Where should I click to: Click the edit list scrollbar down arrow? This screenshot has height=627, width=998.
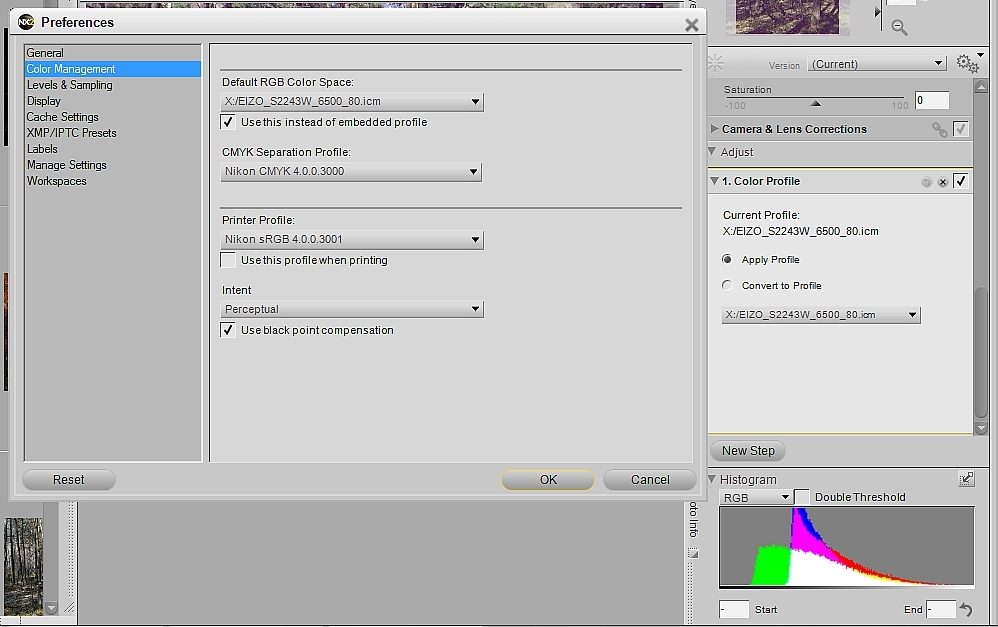[x=981, y=428]
